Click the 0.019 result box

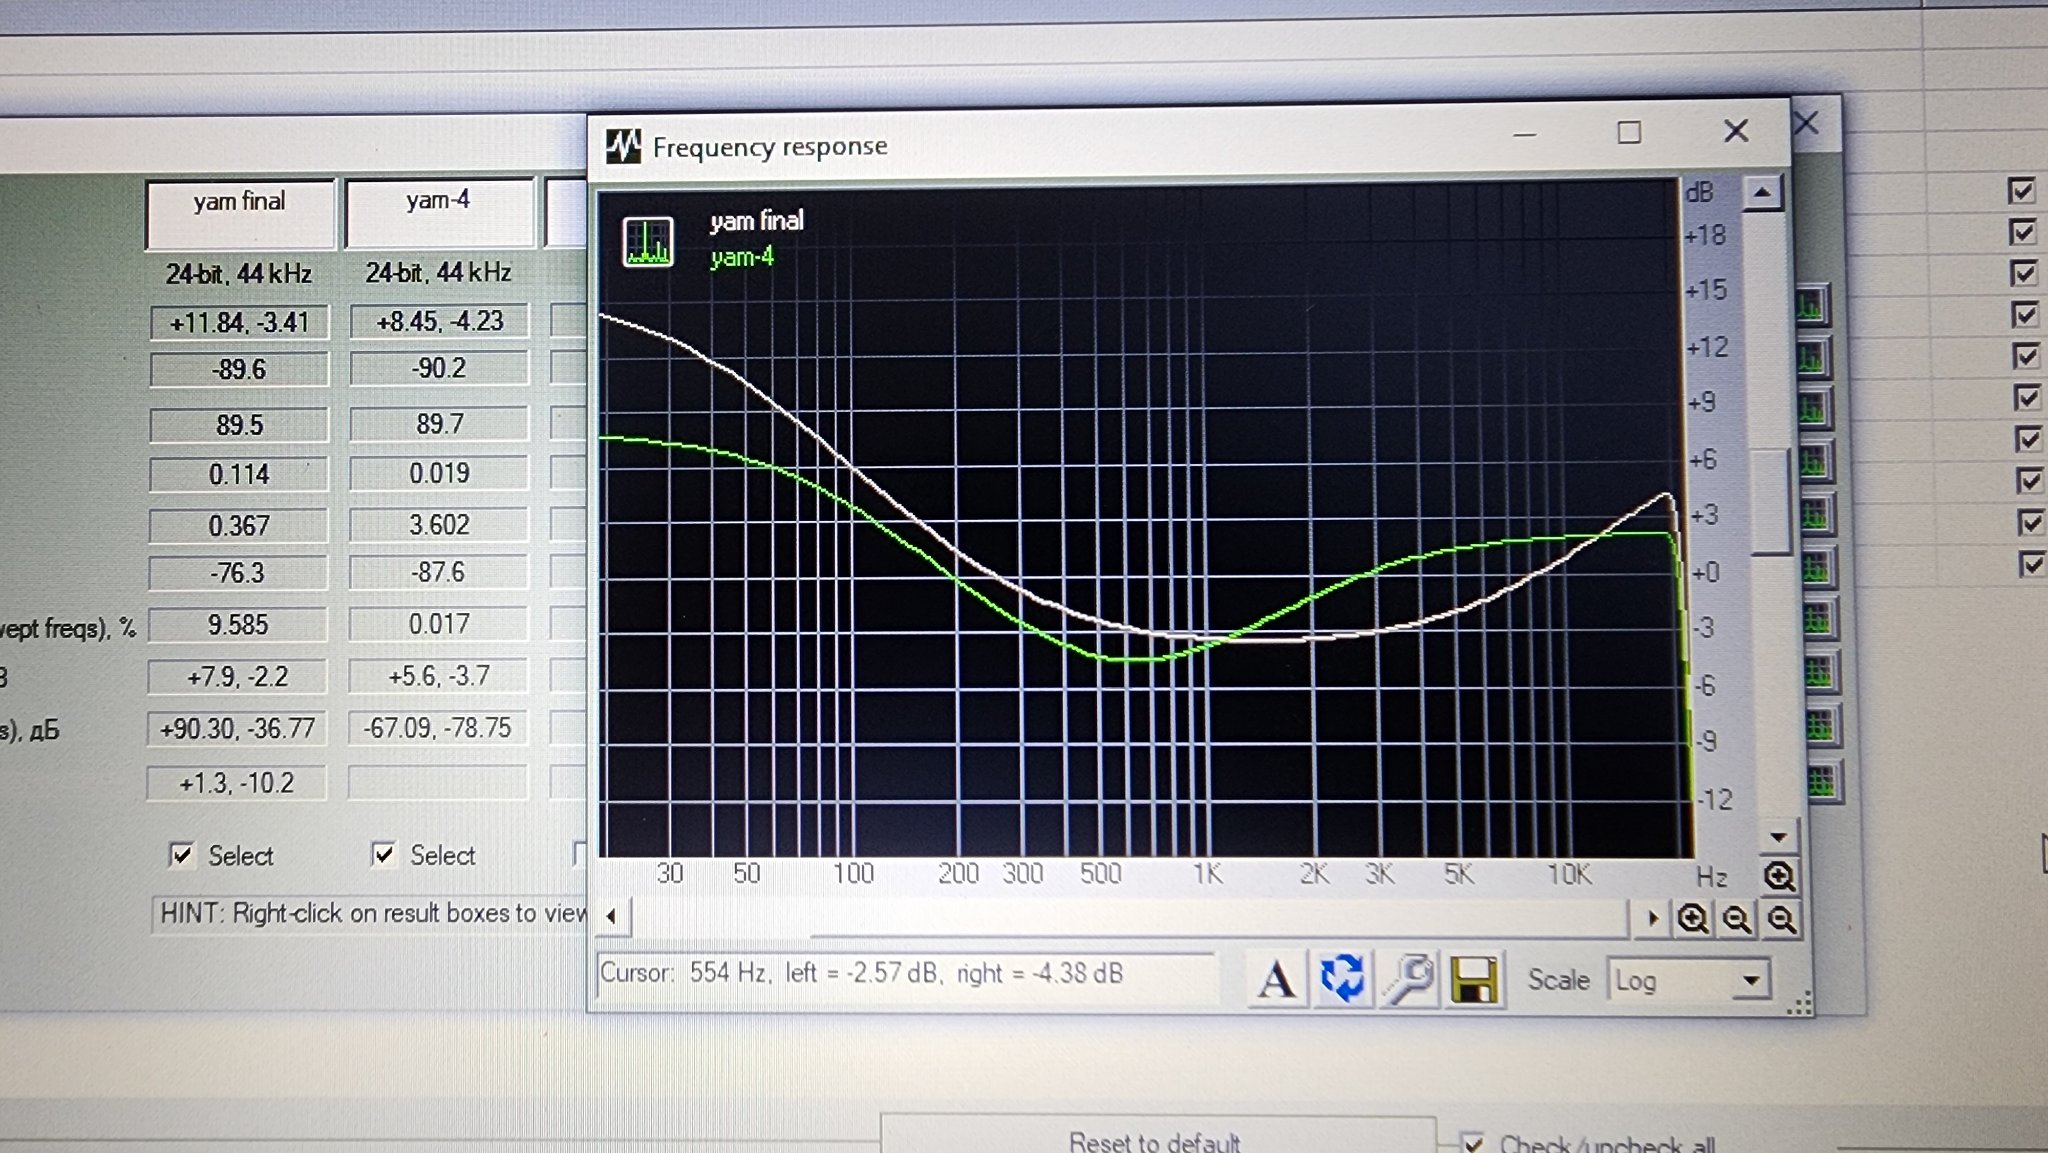[439, 473]
